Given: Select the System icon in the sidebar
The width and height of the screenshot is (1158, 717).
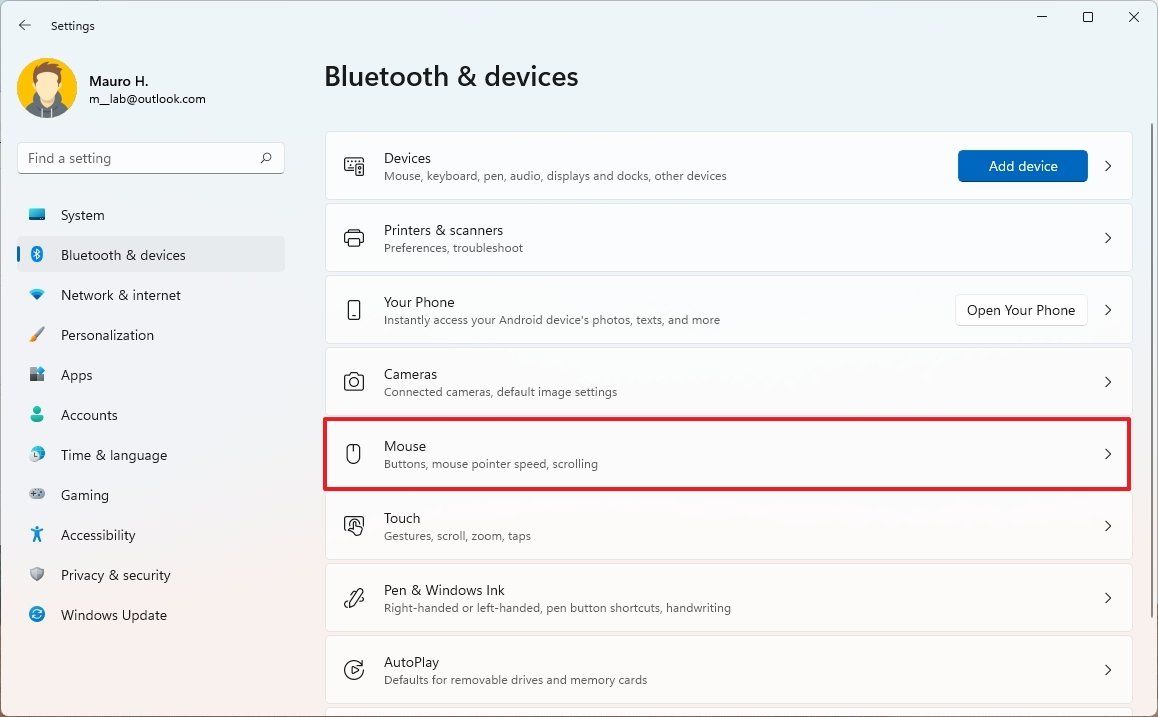Looking at the screenshot, I should [36, 215].
